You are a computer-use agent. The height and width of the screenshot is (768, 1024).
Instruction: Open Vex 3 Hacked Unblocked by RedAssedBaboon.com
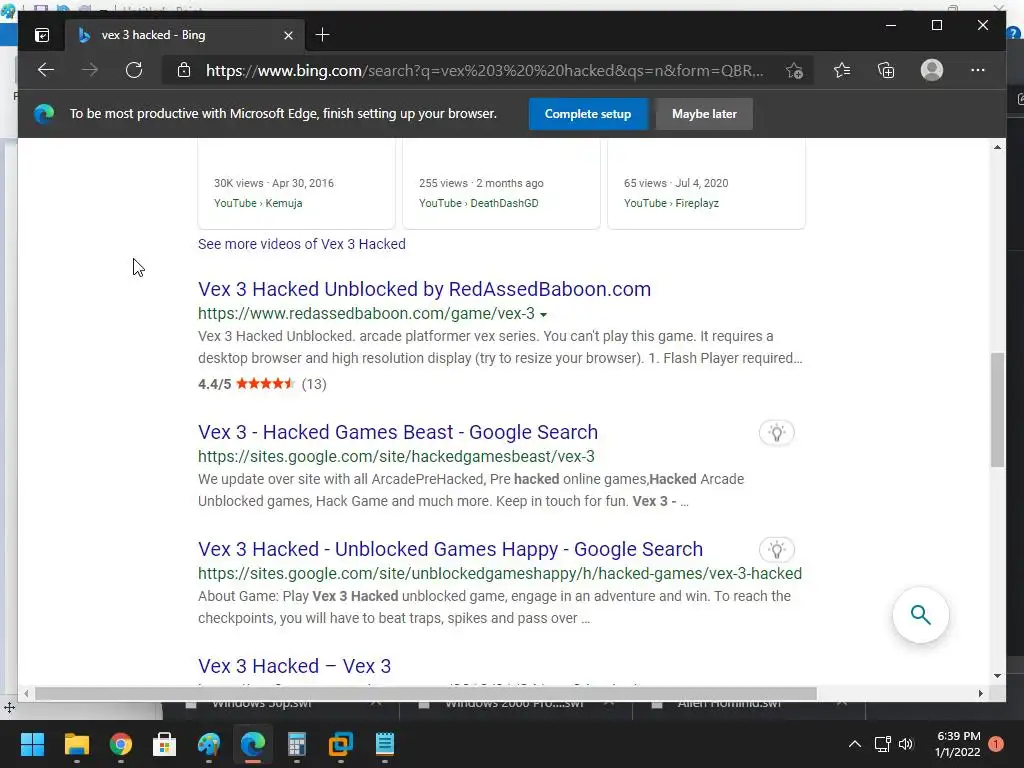tap(424, 289)
